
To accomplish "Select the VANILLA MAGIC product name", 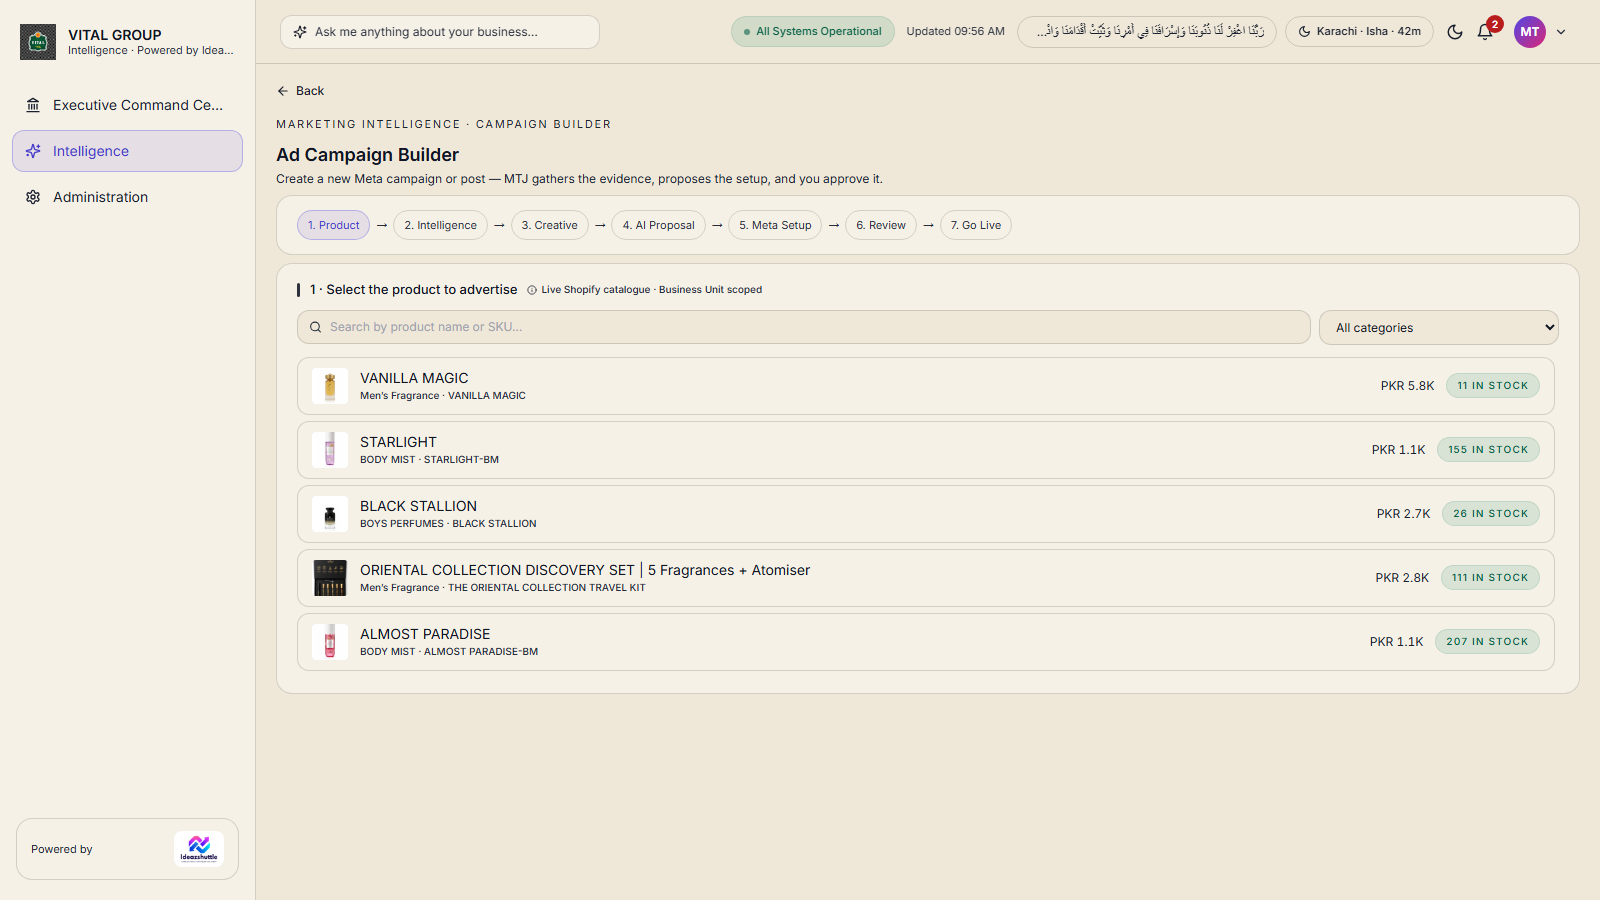I will [414, 378].
